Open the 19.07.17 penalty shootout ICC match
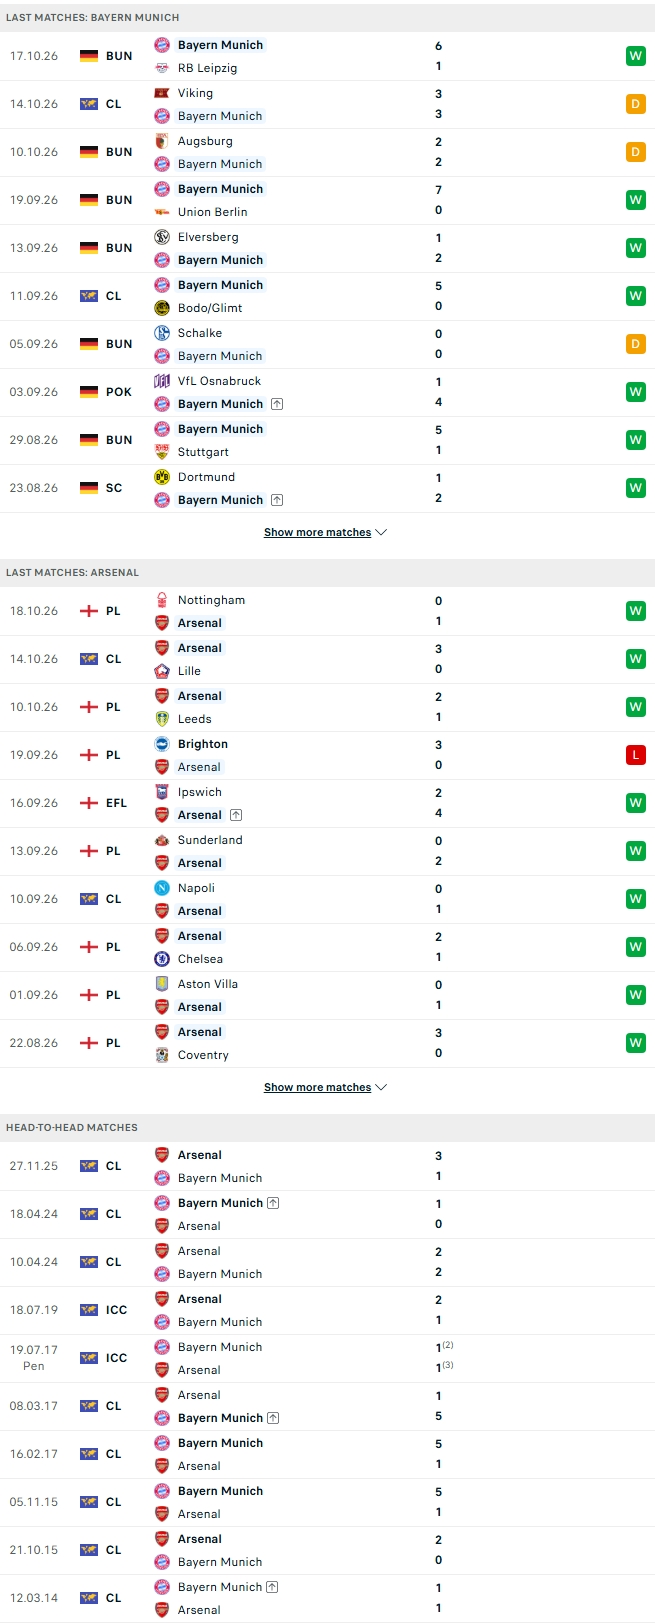Screen dimensions: 655x1623 327,1358
